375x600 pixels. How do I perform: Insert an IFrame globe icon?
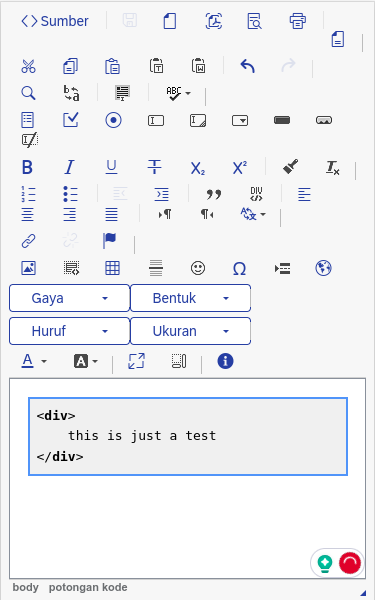[323, 268]
